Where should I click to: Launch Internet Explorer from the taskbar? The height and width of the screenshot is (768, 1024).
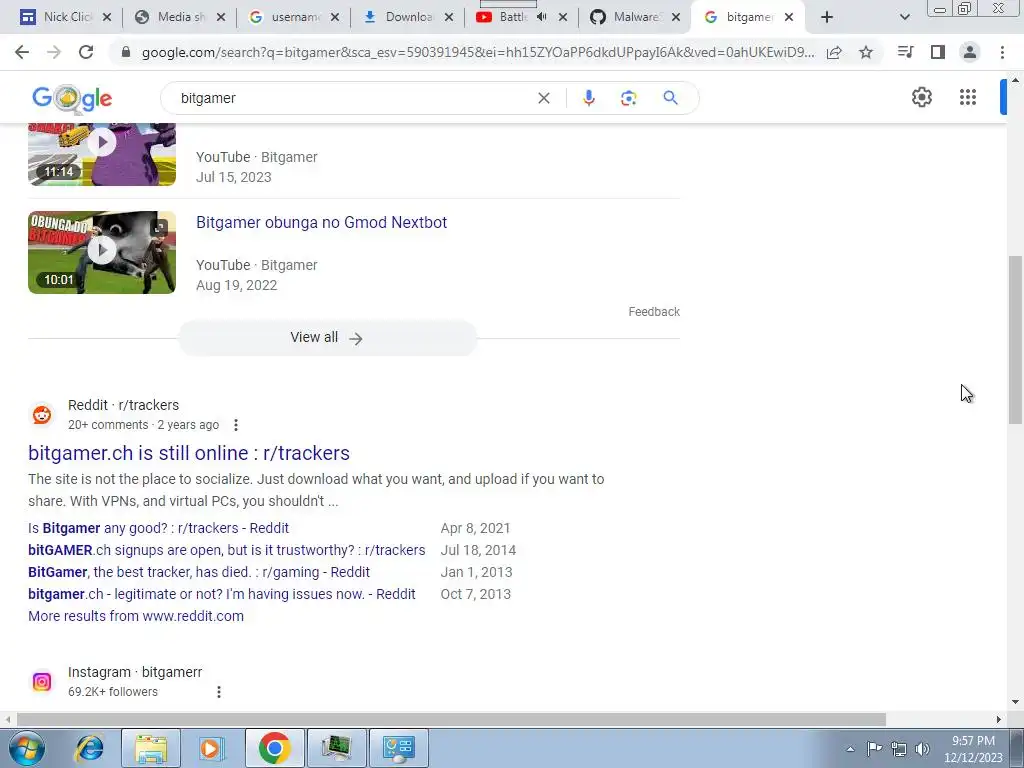coord(89,748)
